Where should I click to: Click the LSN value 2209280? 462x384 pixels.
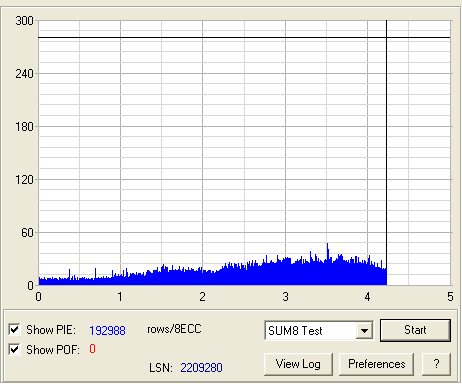(201, 368)
